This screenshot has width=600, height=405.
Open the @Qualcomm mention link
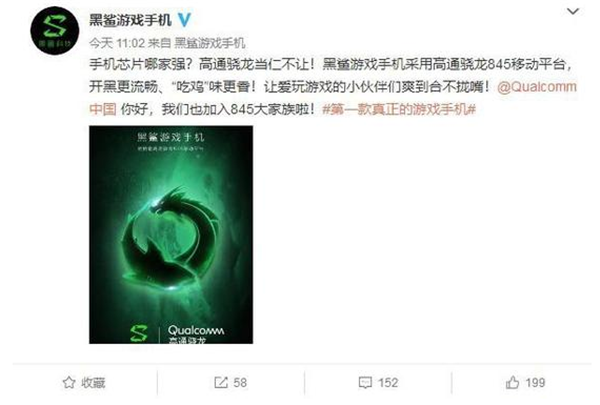point(537,87)
